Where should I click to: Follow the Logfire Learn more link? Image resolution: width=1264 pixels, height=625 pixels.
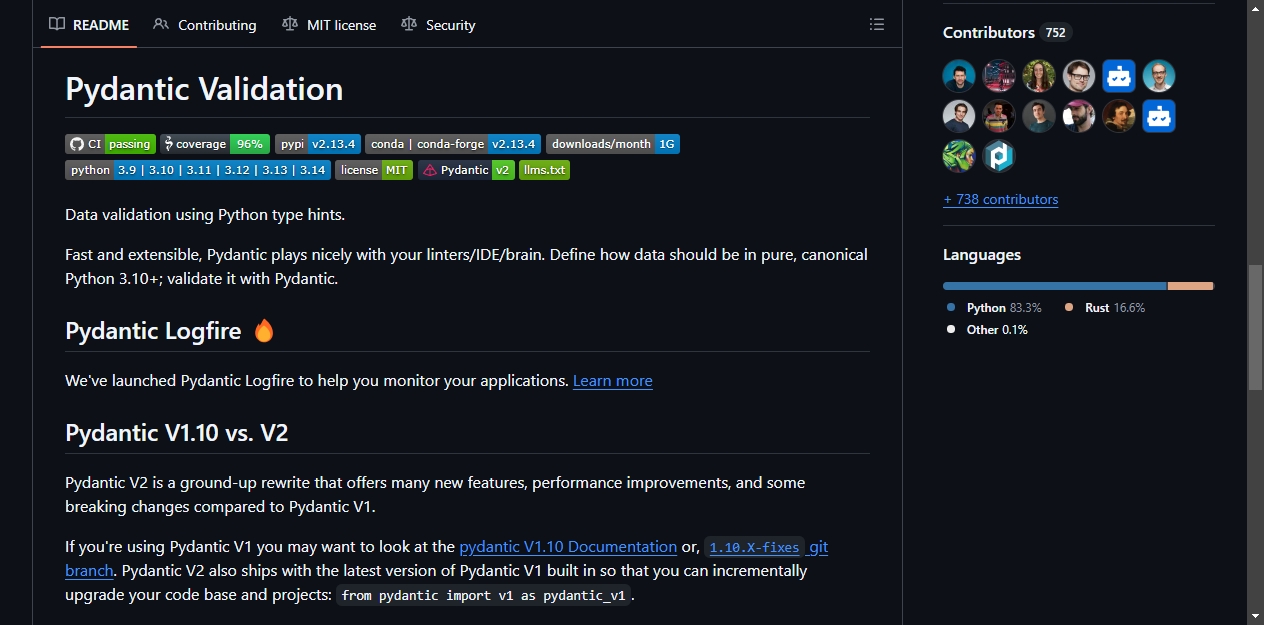(x=613, y=381)
